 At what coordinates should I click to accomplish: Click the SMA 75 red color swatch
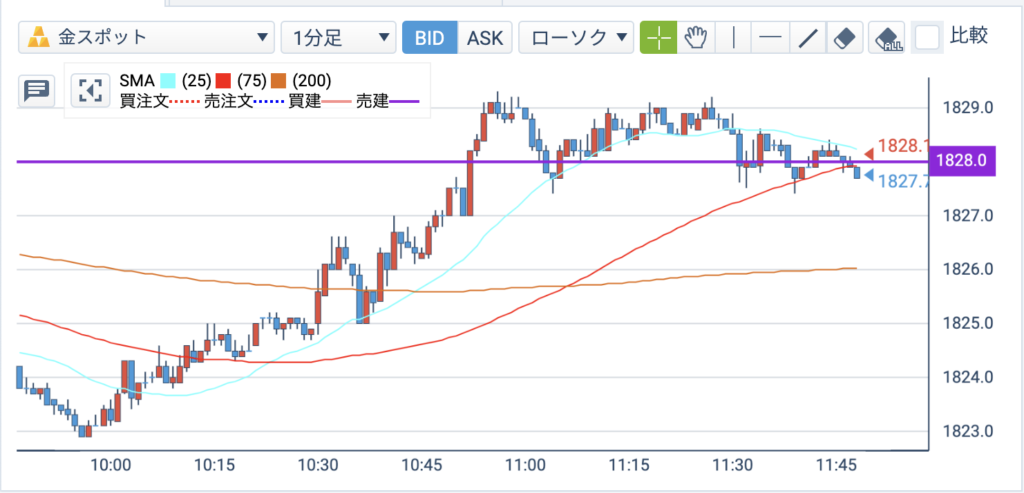223,81
